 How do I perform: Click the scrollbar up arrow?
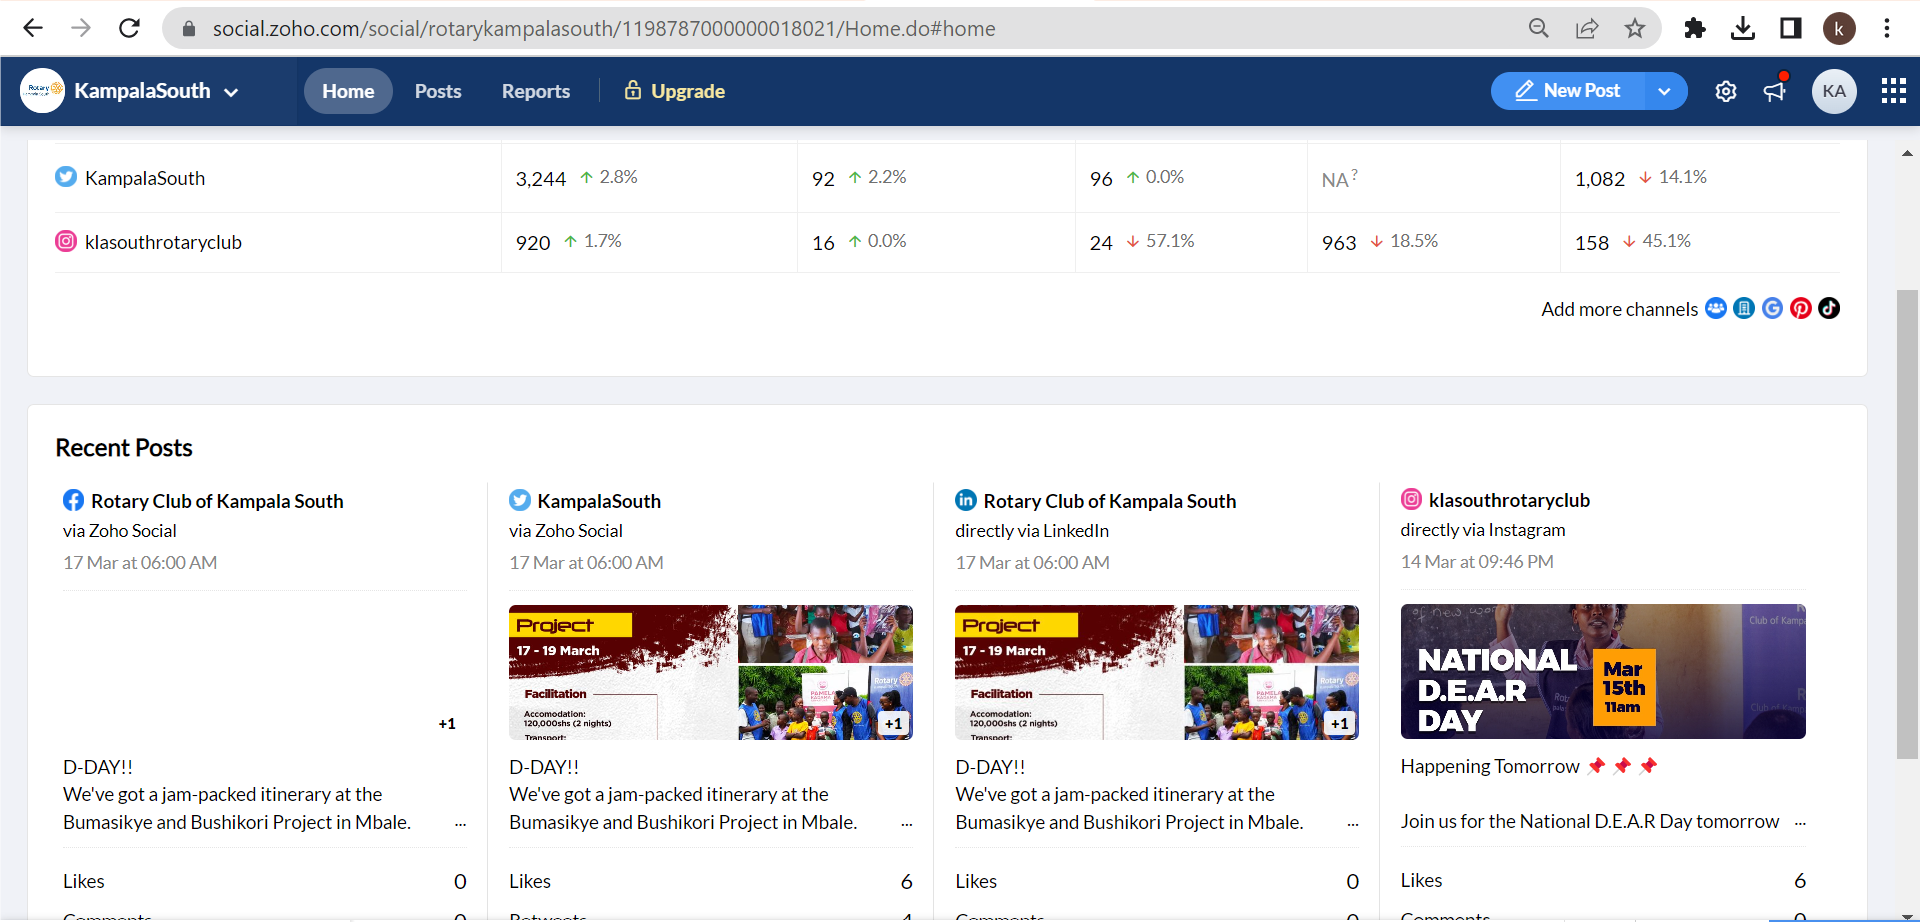click(1907, 153)
